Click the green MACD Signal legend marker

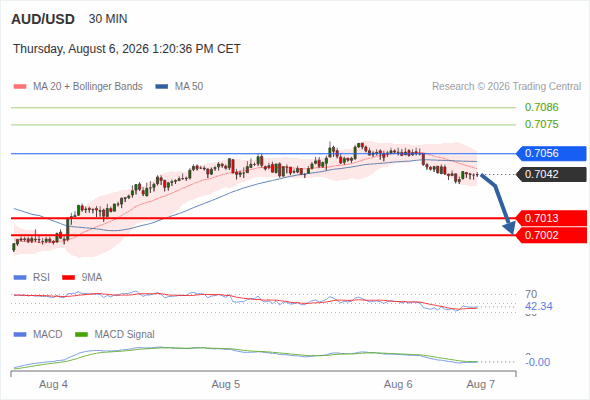point(82,335)
